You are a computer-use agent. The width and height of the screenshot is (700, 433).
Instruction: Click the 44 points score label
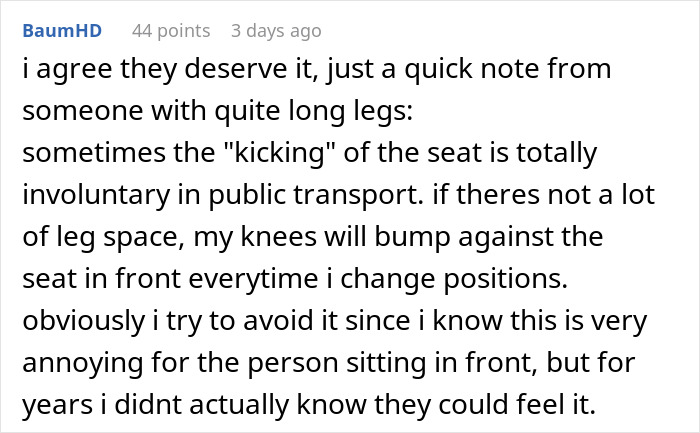[x=171, y=31]
